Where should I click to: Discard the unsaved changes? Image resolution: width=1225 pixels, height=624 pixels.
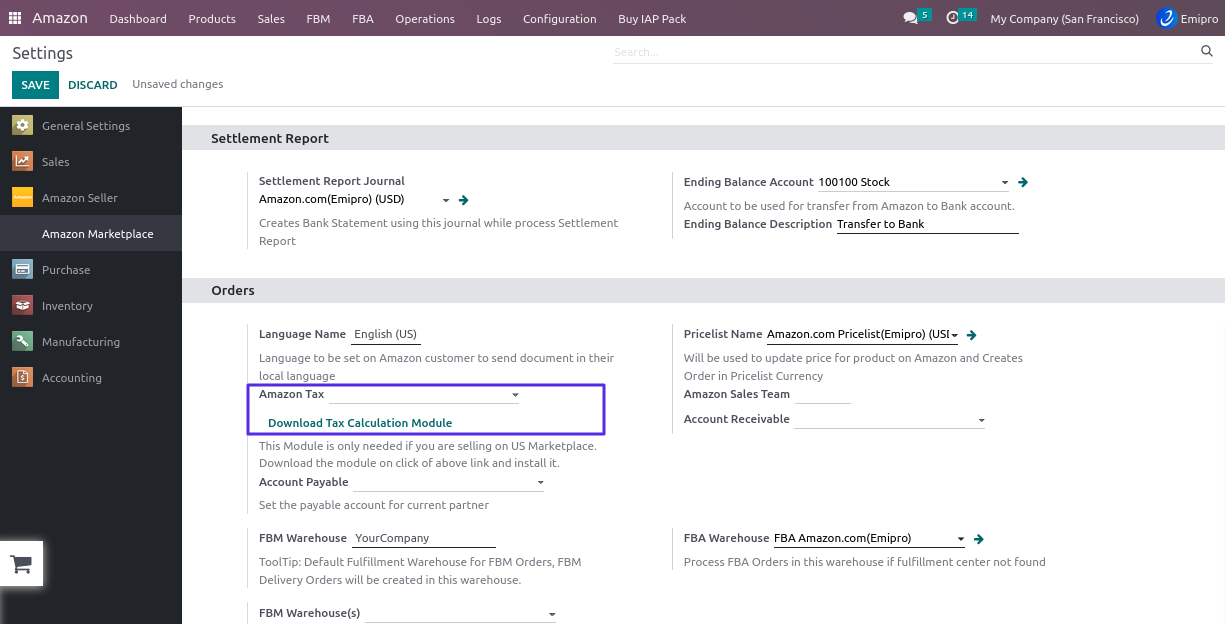tap(93, 85)
